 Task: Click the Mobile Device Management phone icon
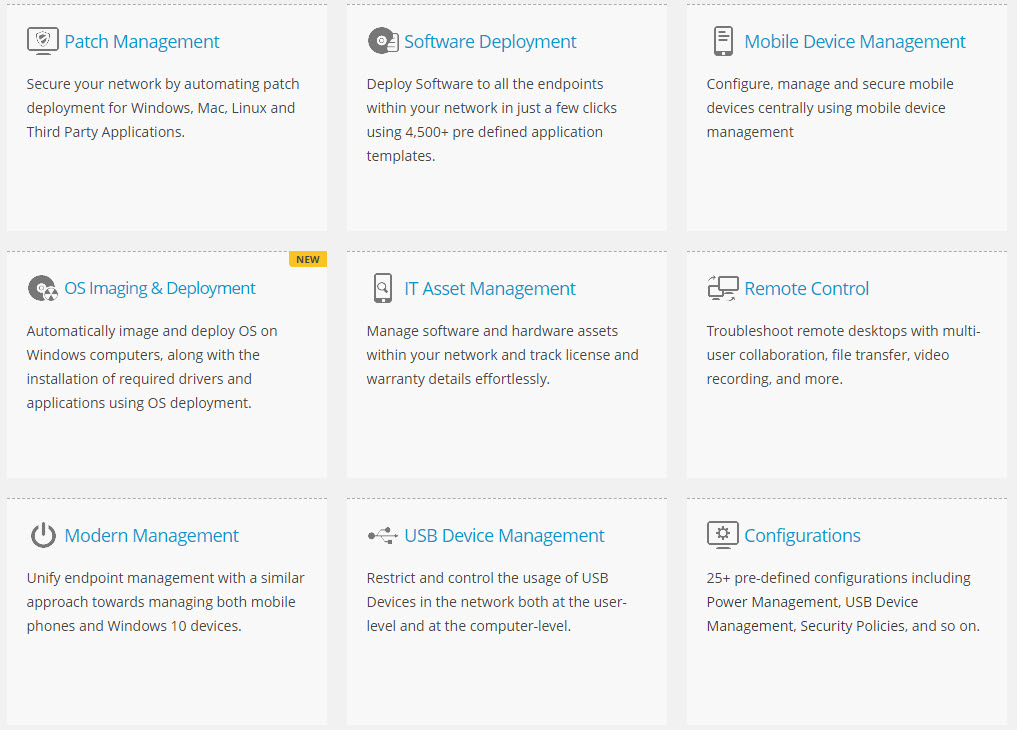(x=723, y=41)
